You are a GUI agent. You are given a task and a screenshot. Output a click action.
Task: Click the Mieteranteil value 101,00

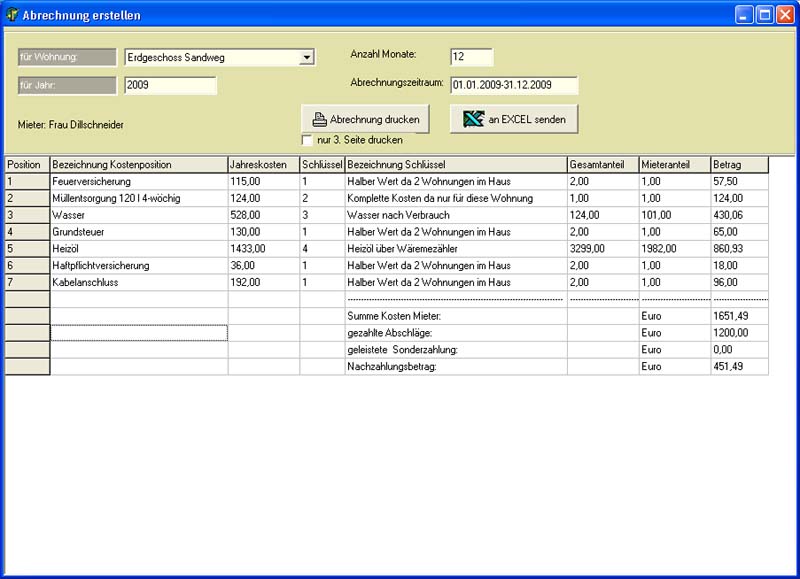674,215
